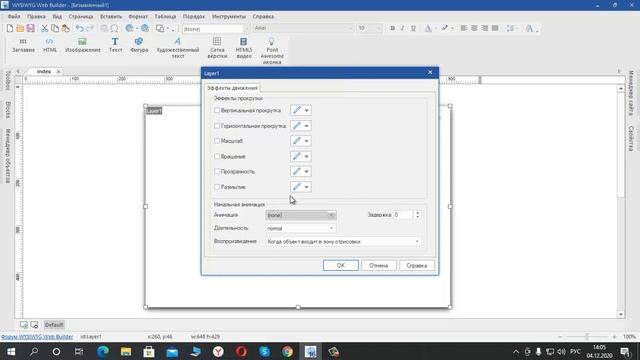This screenshot has height=360, width=640.
Task: Justify text in toolbar
Action: (x=495, y=28)
